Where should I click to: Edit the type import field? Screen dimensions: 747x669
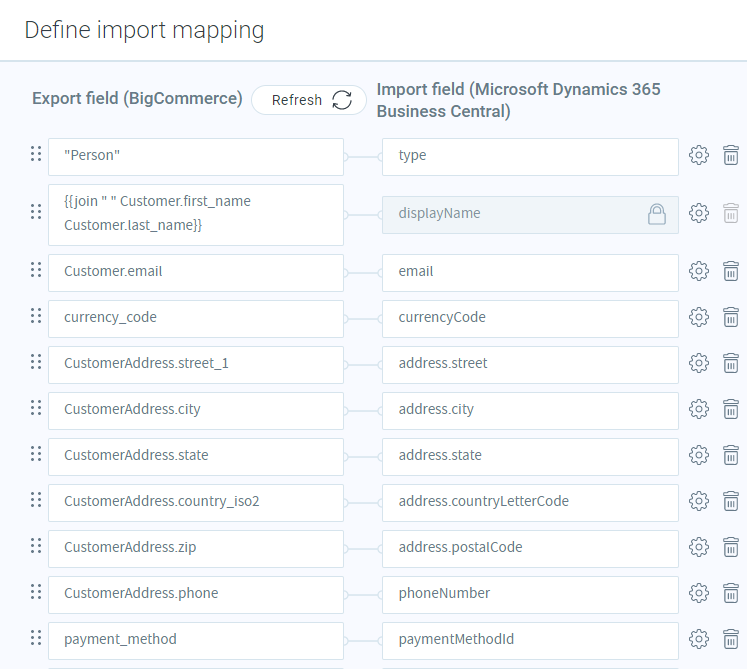pos(530,157)
